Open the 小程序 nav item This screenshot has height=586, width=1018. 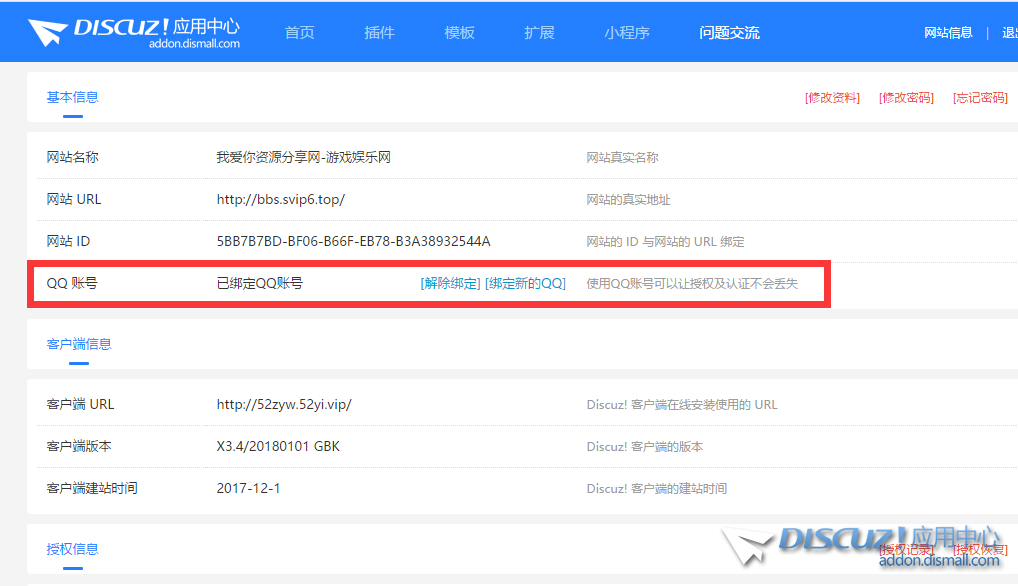(627, 32)
